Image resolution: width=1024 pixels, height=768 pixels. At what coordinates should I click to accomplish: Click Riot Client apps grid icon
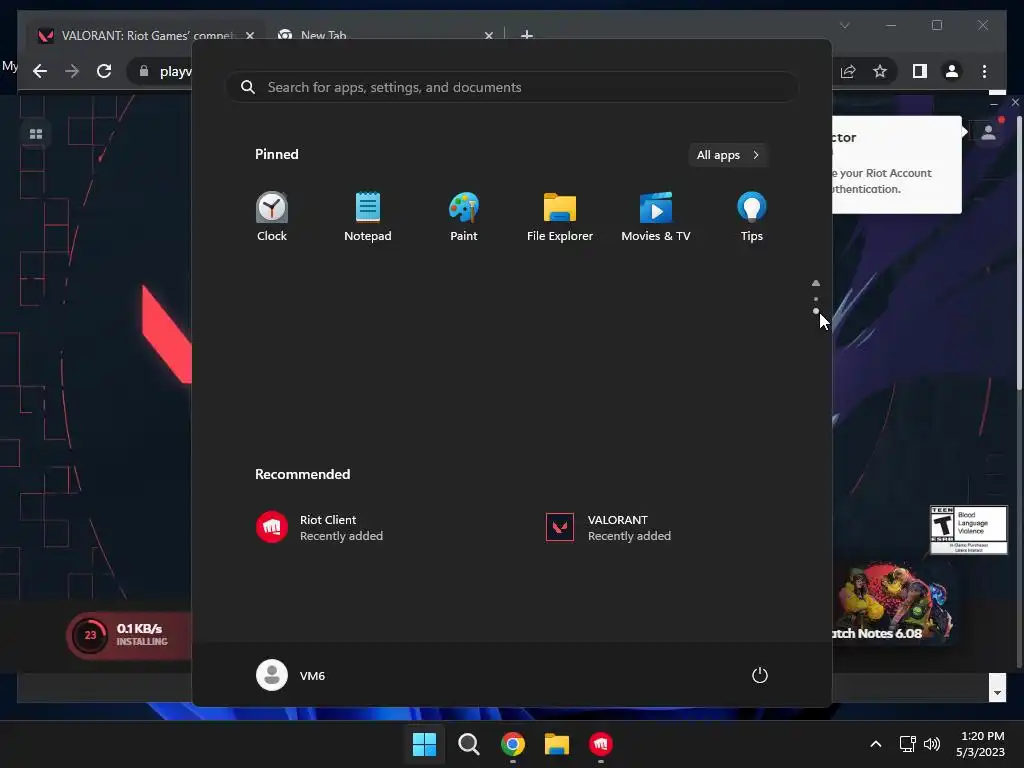pyautogui.click(x=36, y=134)
